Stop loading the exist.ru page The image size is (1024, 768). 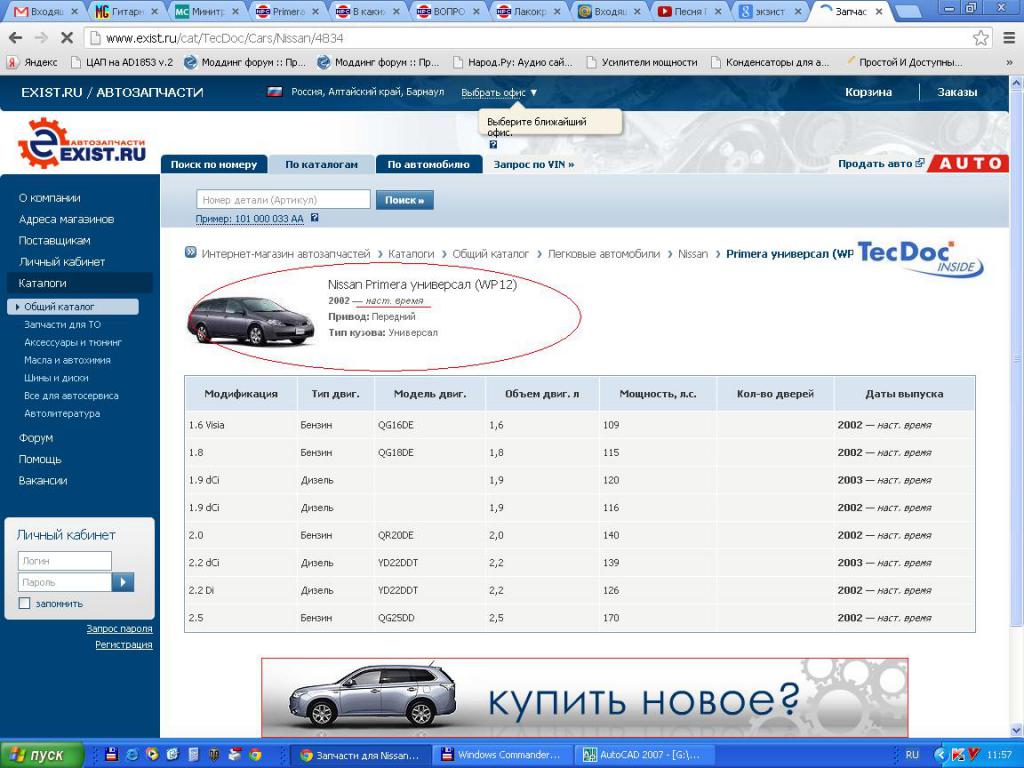point(67,39)
